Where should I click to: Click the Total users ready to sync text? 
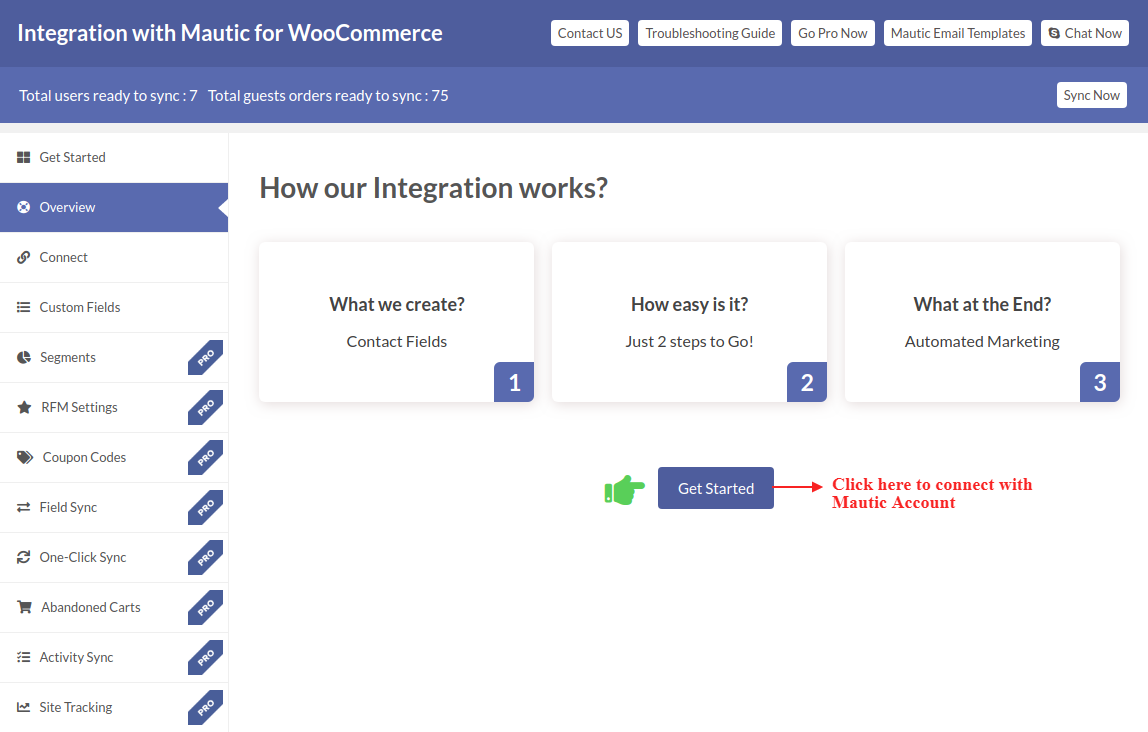tap(108, 96)
